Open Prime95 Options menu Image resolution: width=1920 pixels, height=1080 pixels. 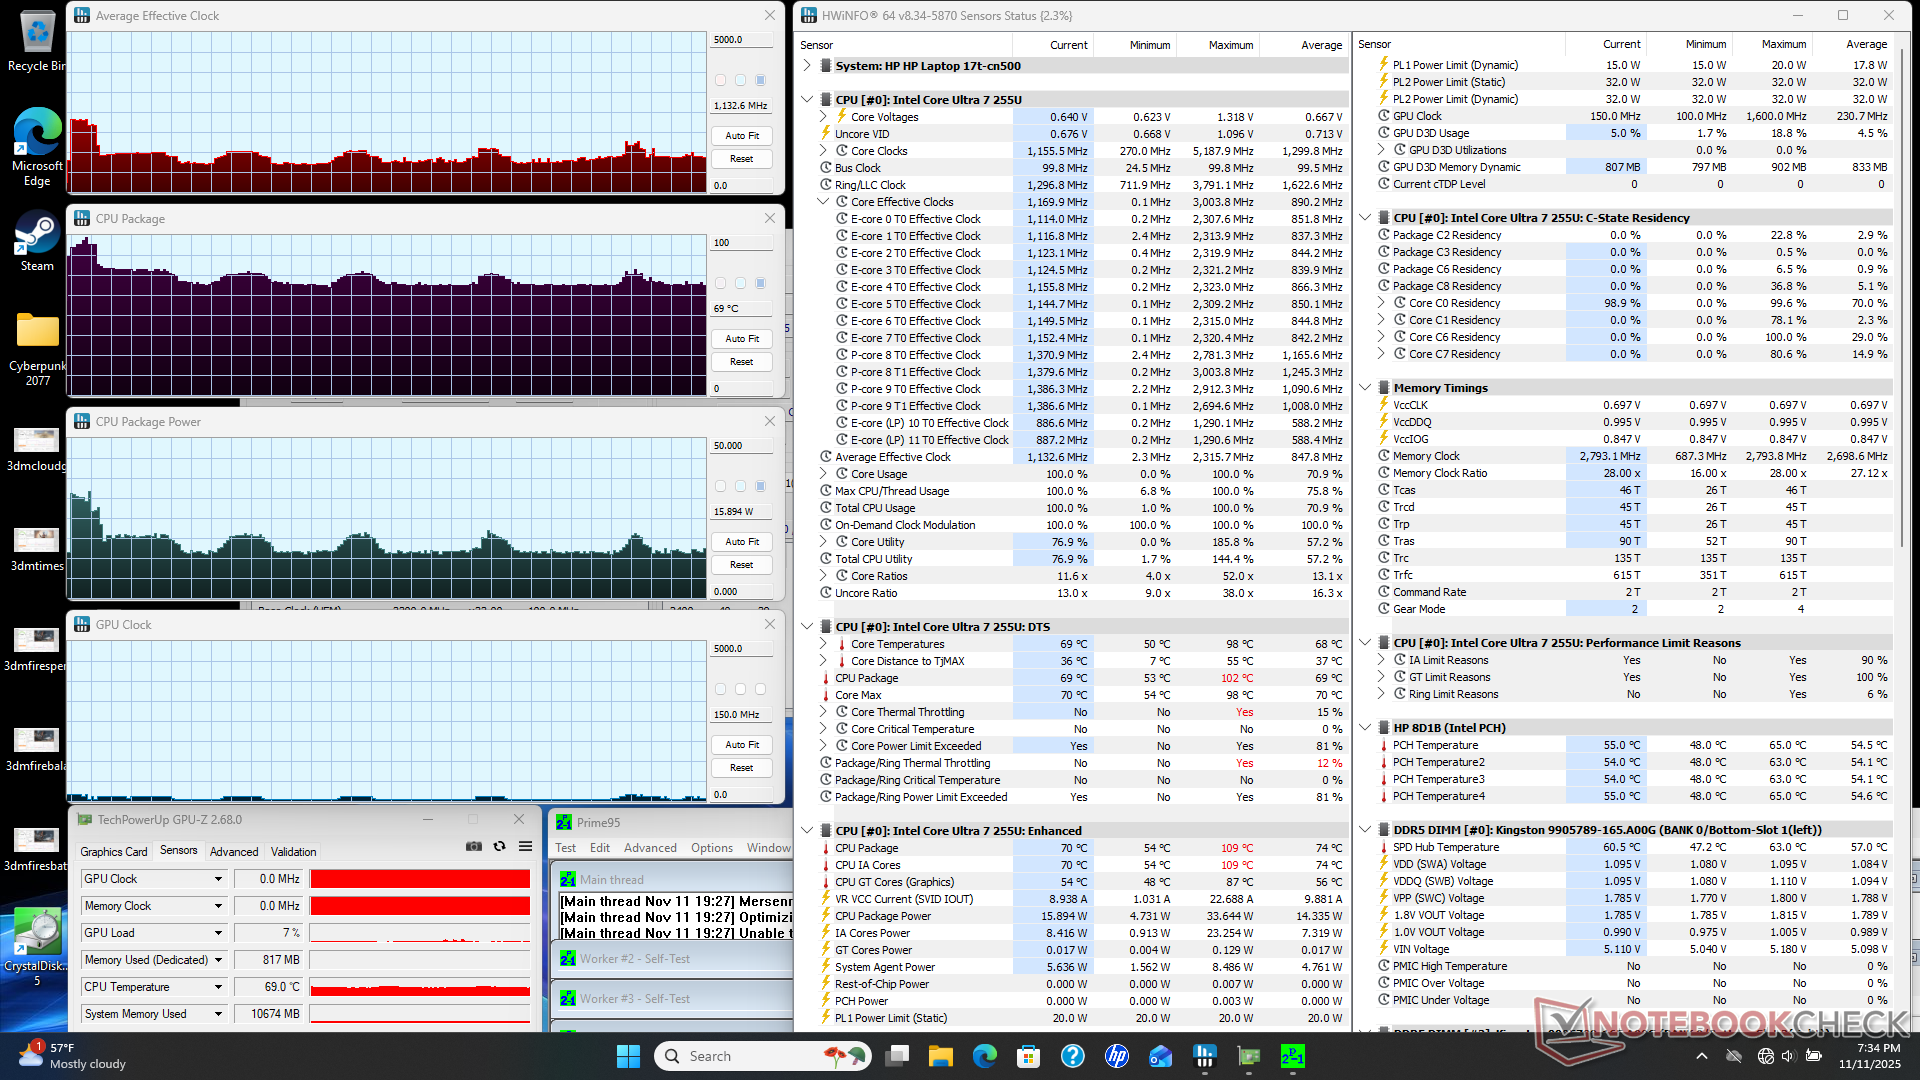(711, 848)
